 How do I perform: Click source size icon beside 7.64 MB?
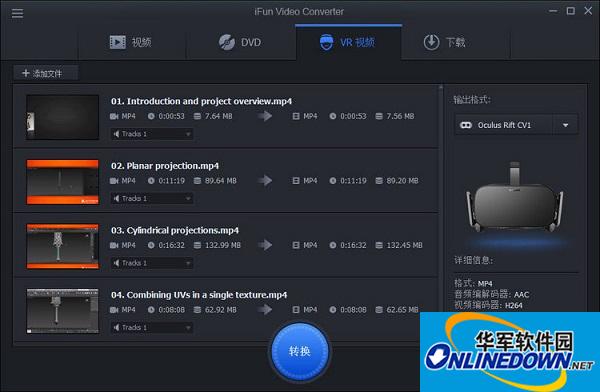(197, 116)
